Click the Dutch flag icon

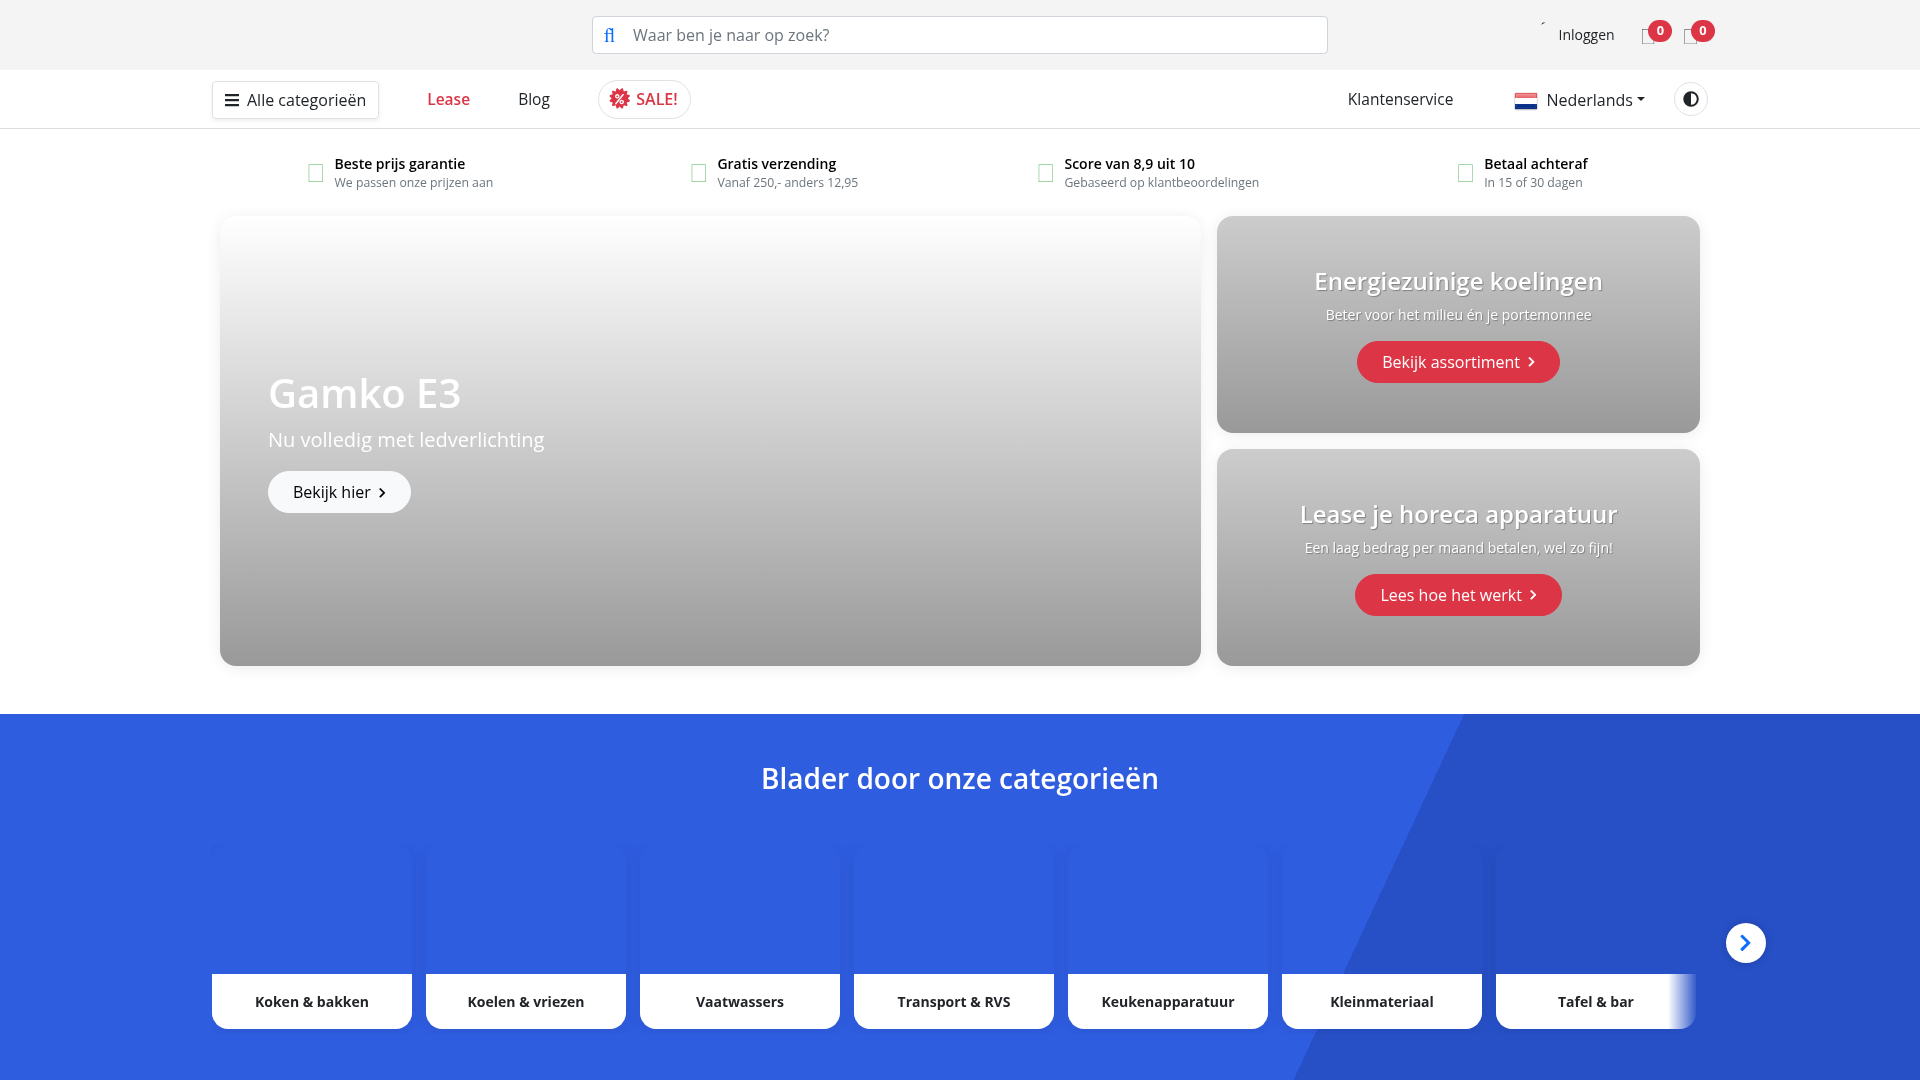pos(1525,100)
